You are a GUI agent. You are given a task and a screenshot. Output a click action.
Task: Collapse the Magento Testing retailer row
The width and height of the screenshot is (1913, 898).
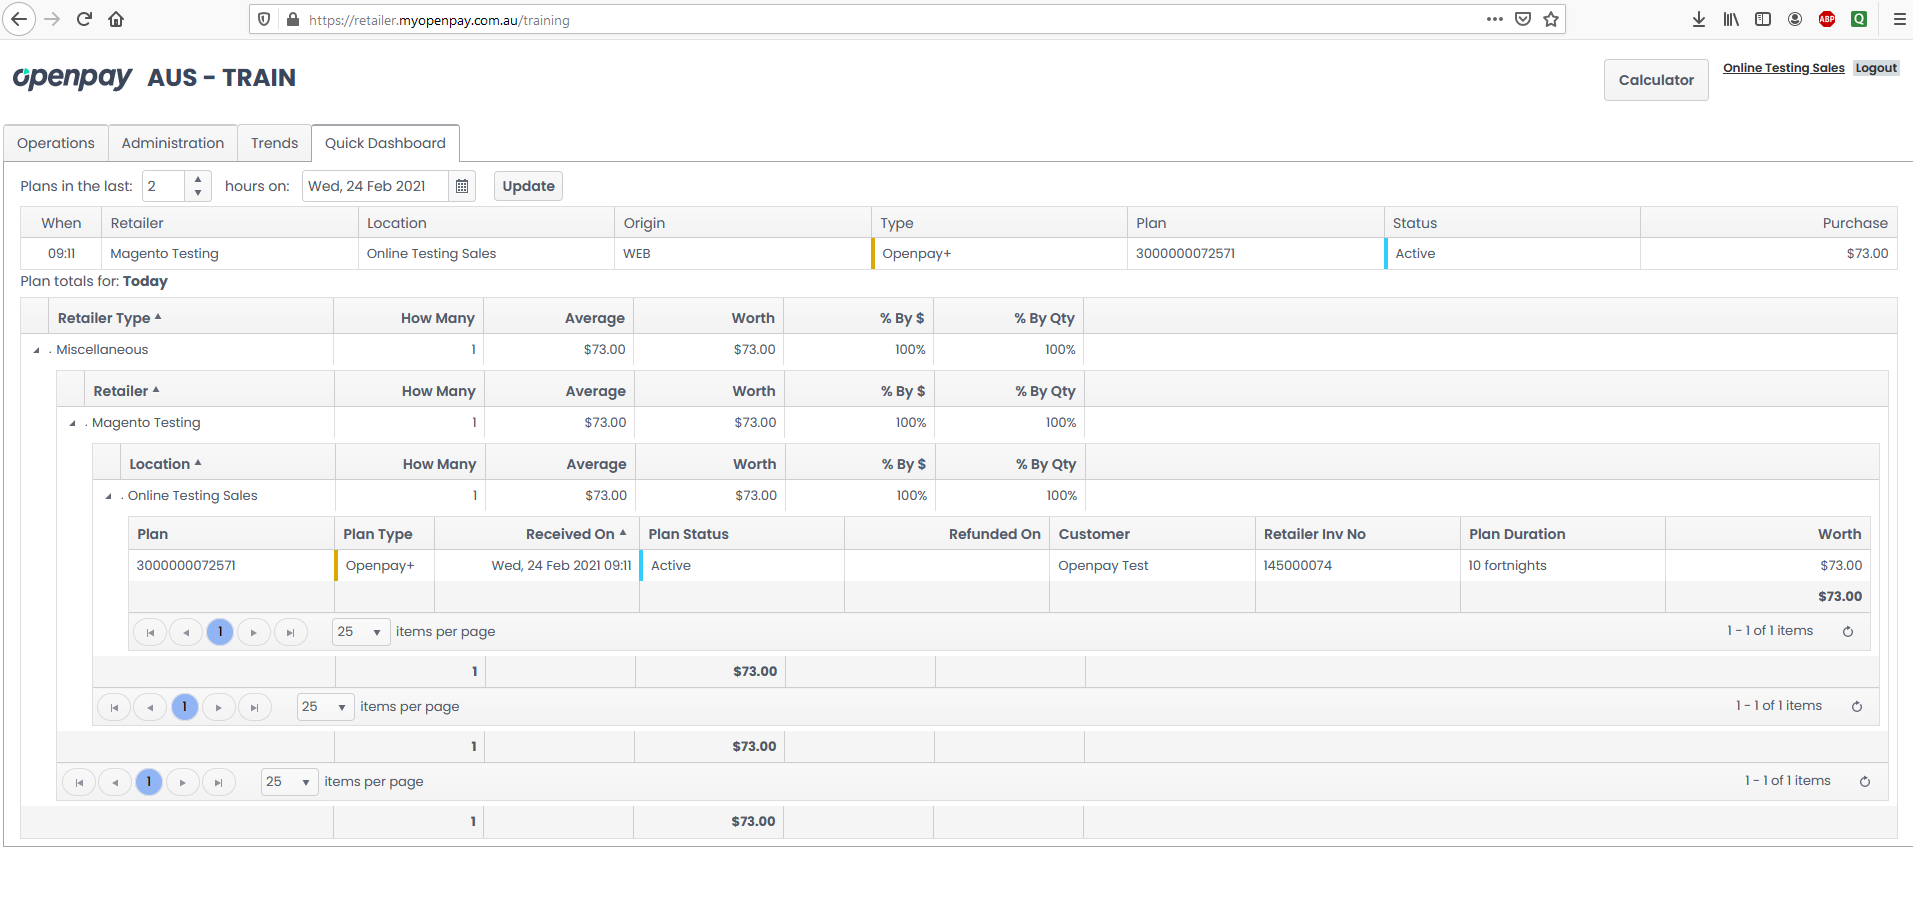point(73,423)
